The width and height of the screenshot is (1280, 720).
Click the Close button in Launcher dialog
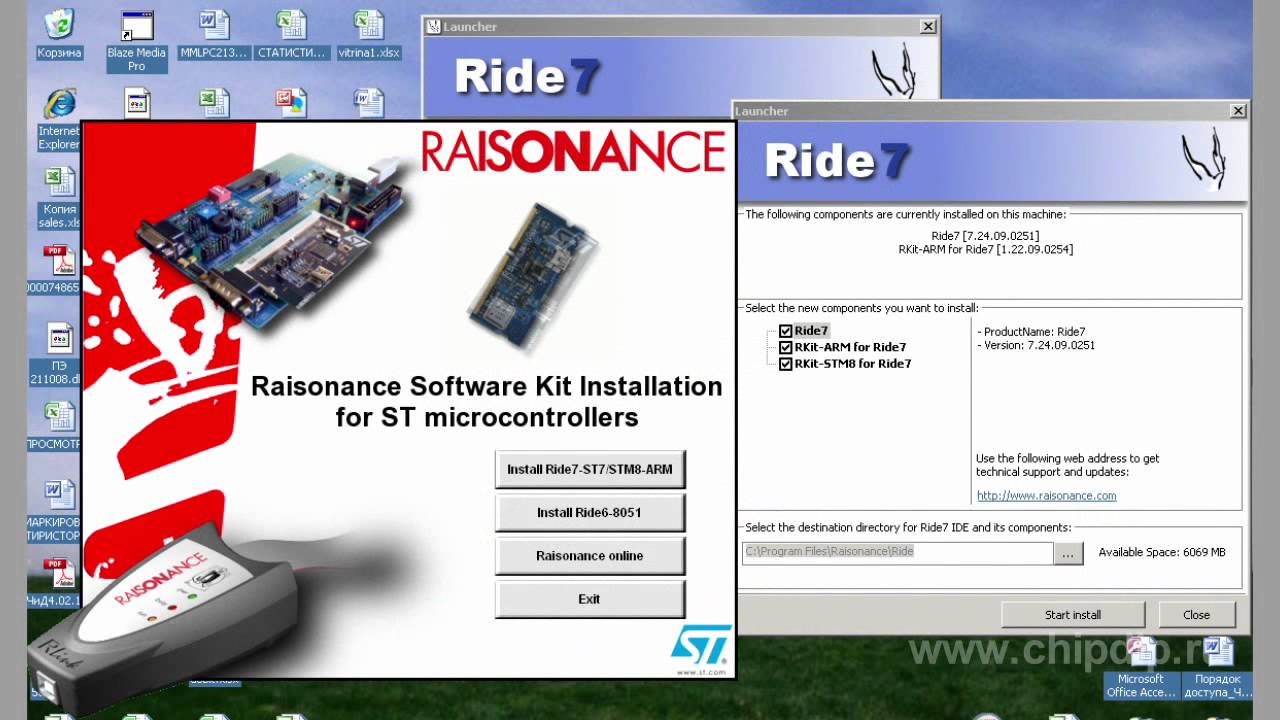pos(1197,615)
